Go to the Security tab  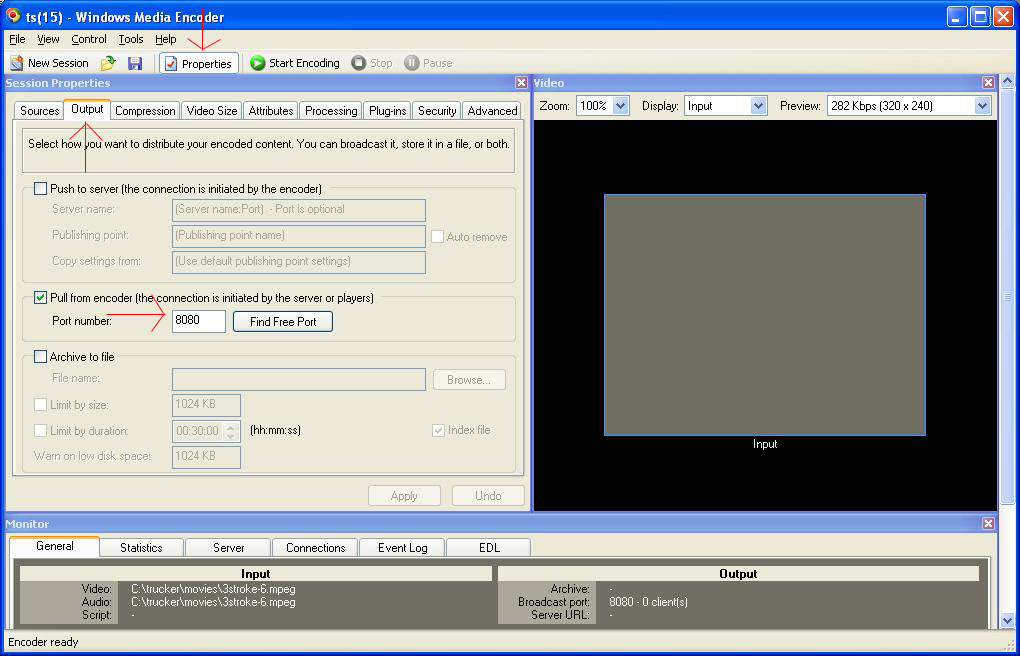tap(437, 111)
